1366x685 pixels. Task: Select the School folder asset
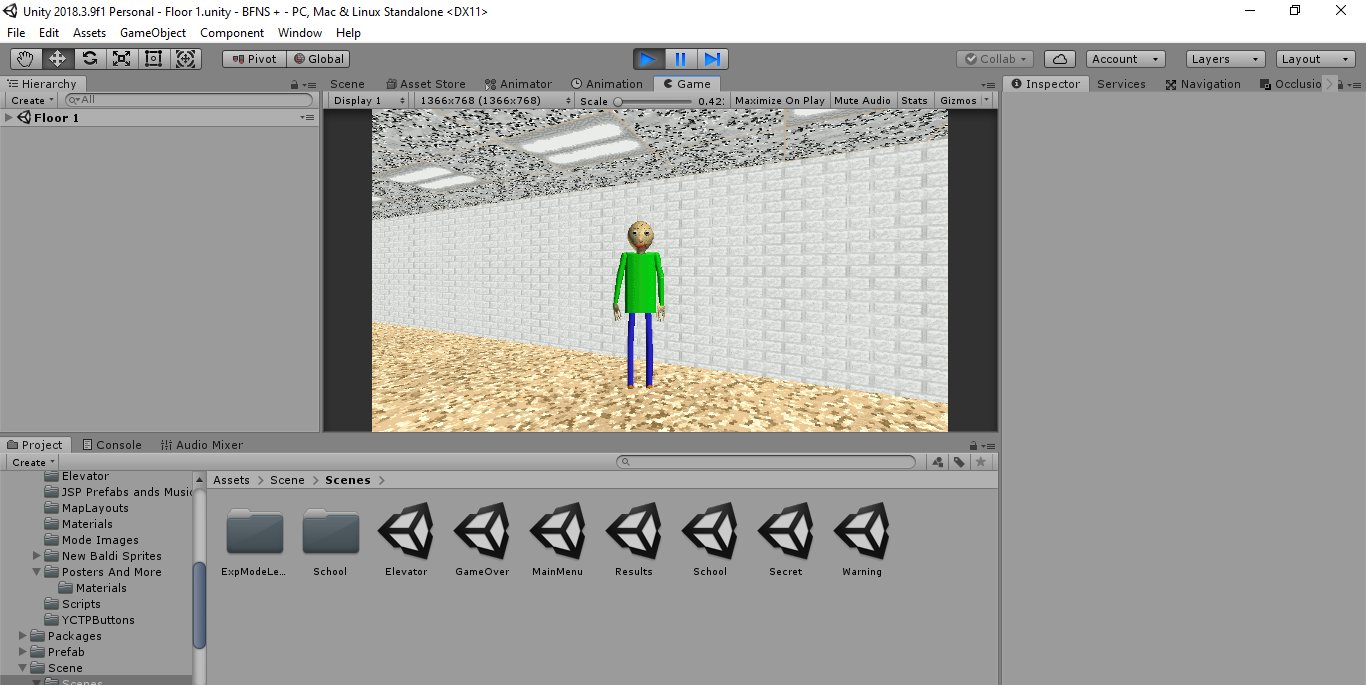(330, 541)
